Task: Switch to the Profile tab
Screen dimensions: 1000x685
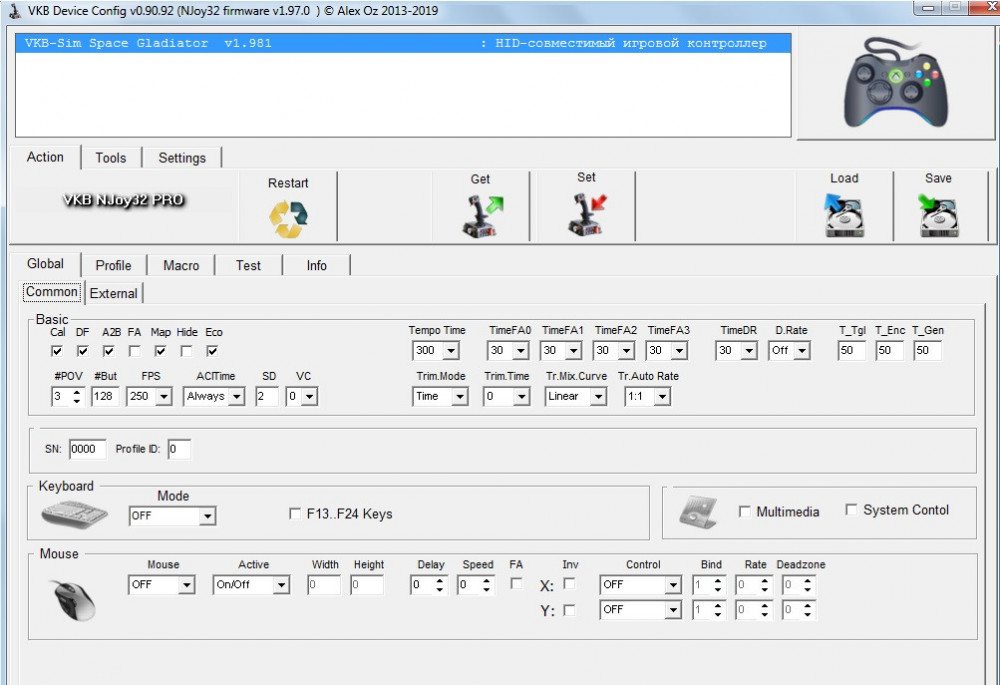Action: coord(113,265)
